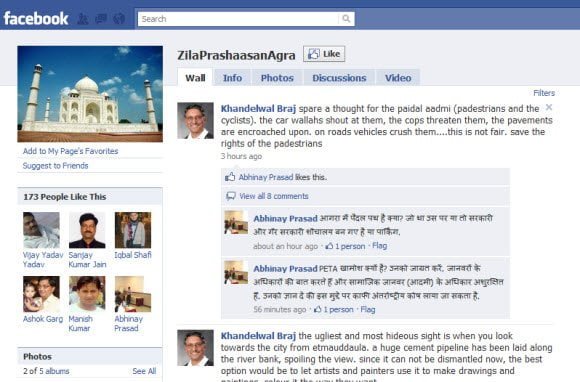Open Sanjay Kumar Jain's profile thumbnail
This screenshot has width=580, height=382.
(x=87, y=230)
